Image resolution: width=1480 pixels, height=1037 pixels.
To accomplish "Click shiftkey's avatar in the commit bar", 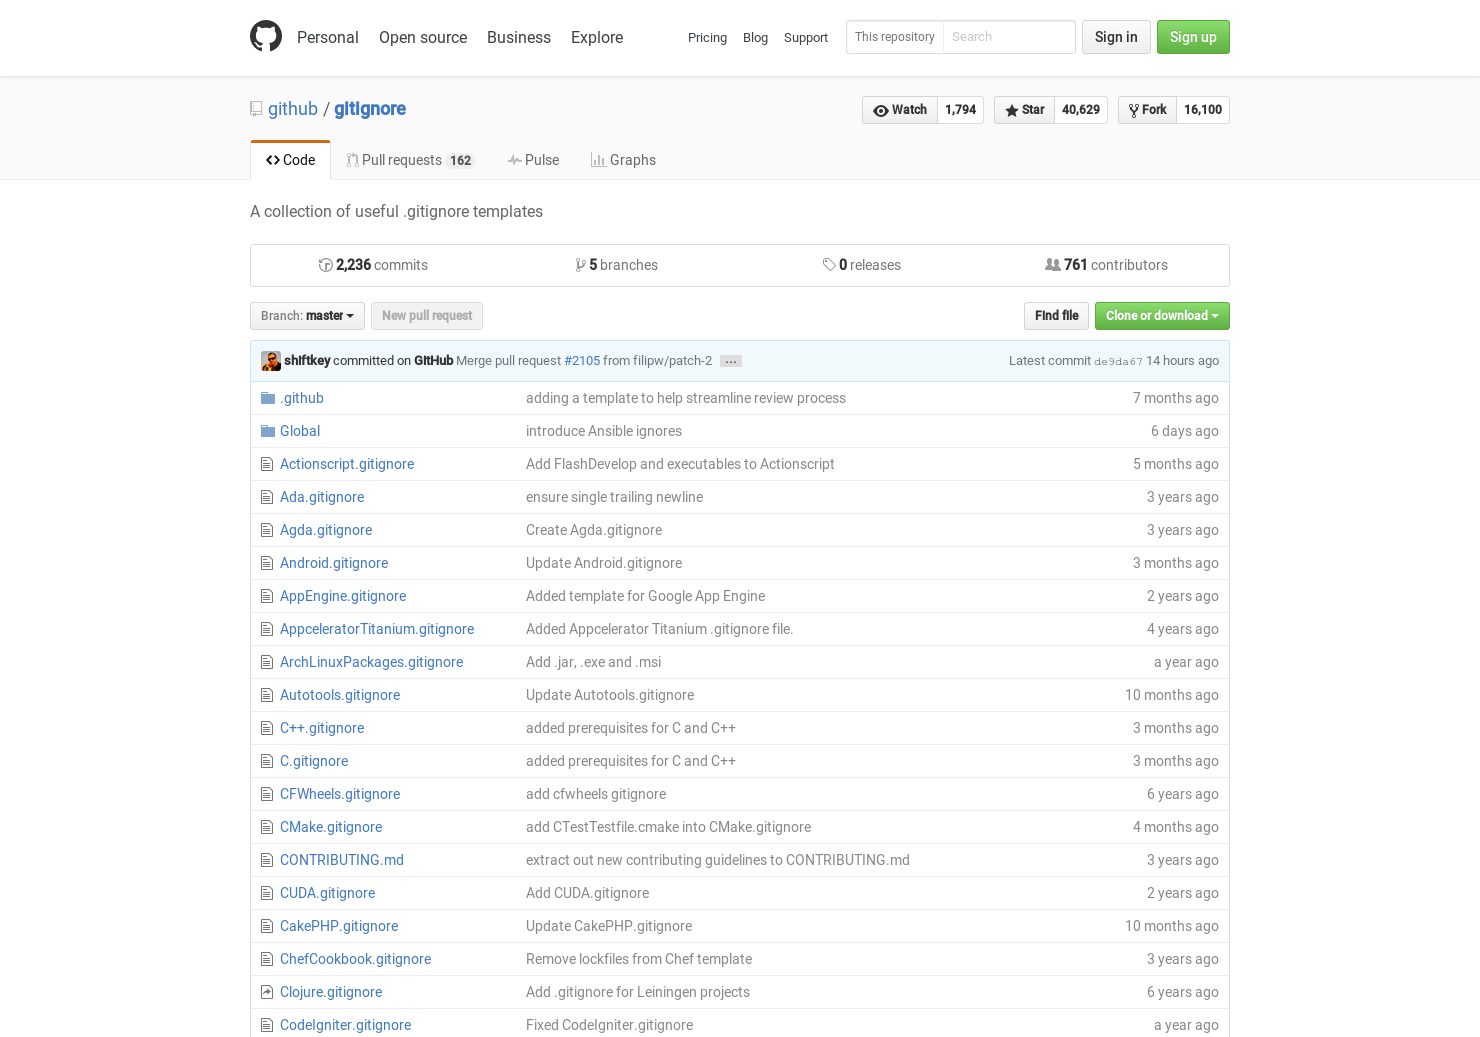I will (x=271, y=361).
